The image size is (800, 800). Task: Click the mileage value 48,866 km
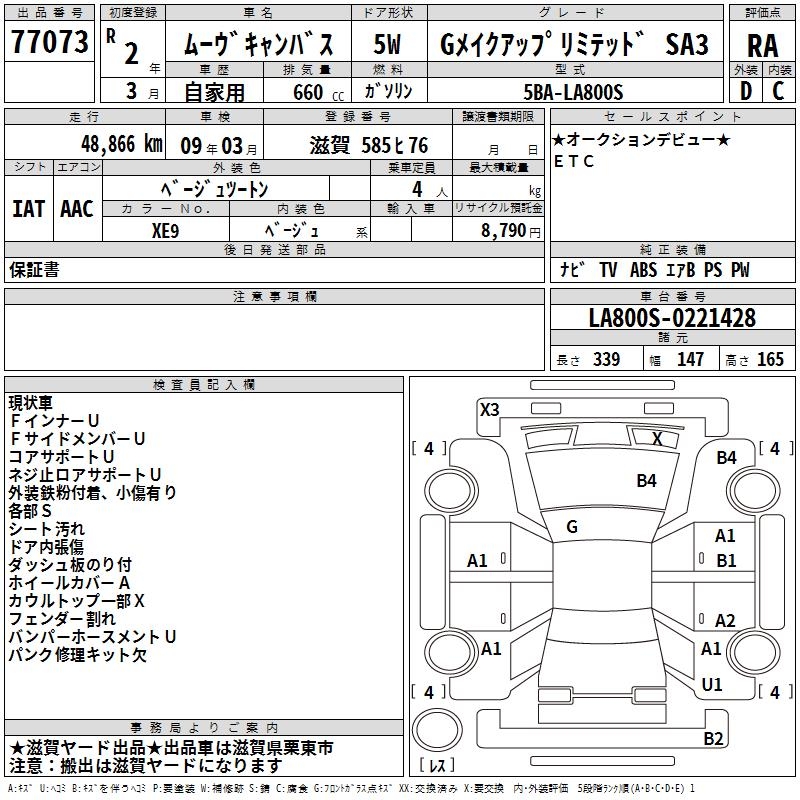(x=117, y=142)
